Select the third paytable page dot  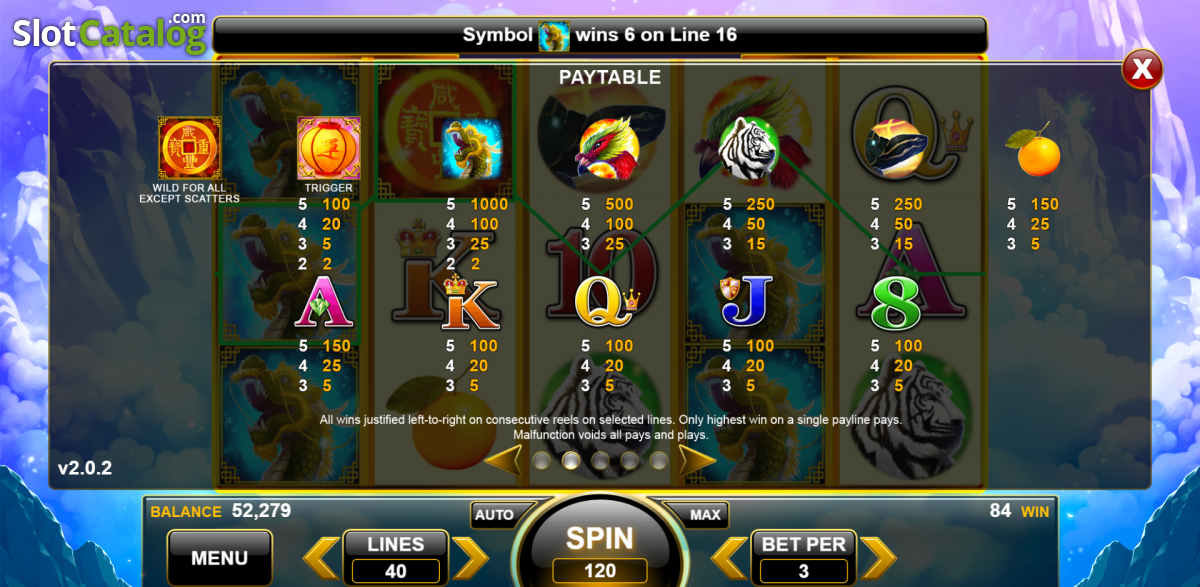coord(600,461)
